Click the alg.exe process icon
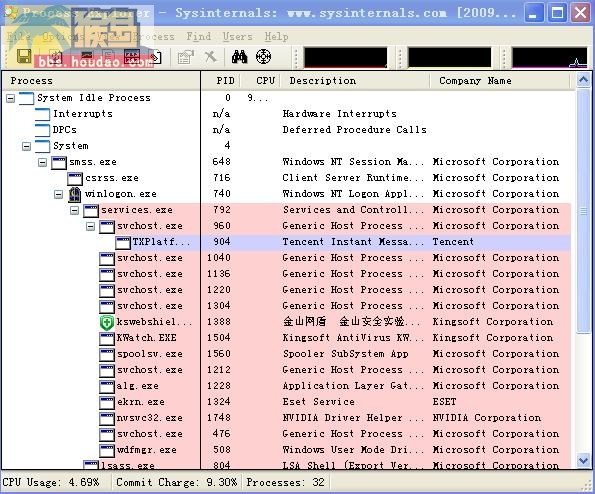 click(x=107, y=386)
